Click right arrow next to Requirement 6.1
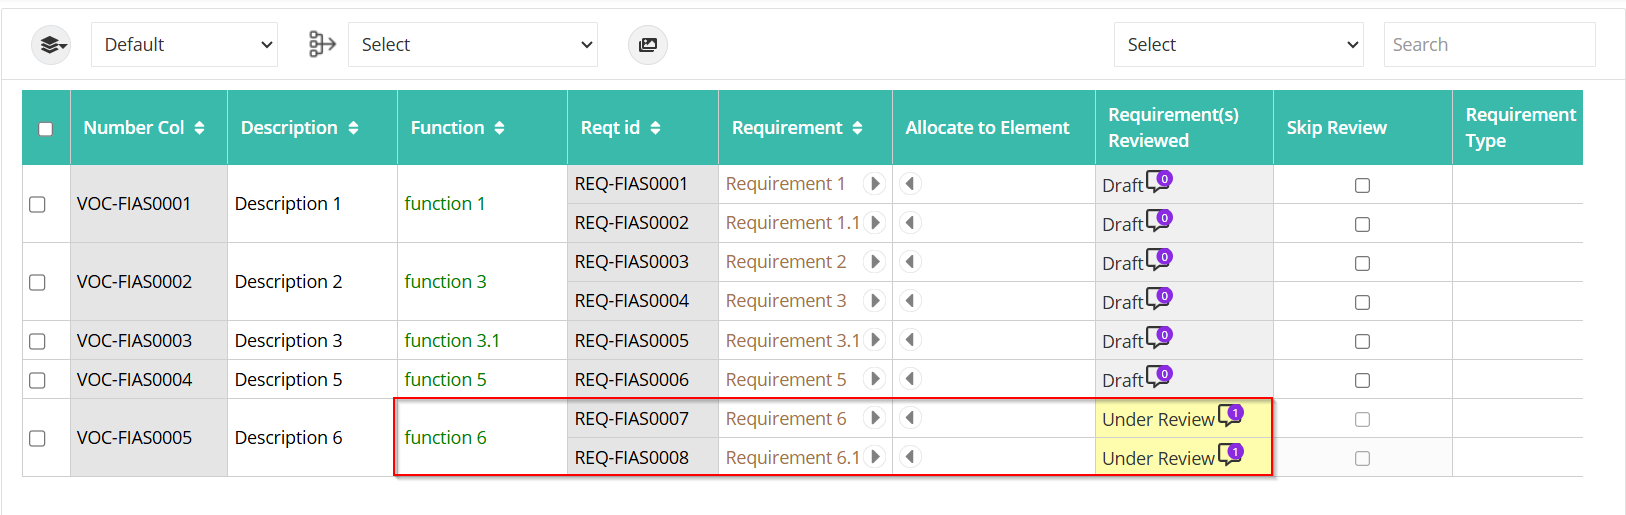 click(x=875, y=457)
